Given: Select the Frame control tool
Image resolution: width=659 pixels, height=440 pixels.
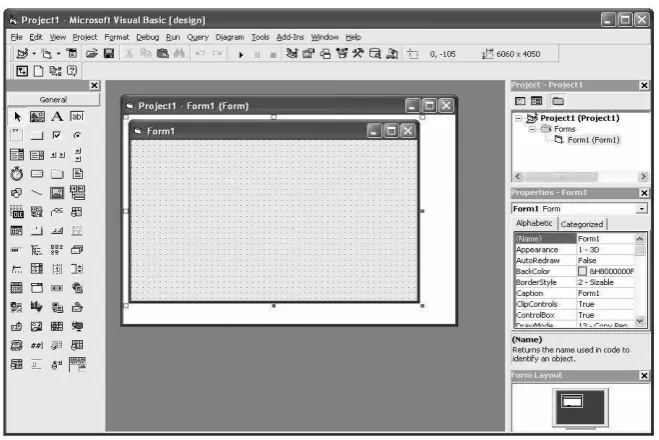Looking at the screenshot, I should click(x=17, y=135).
